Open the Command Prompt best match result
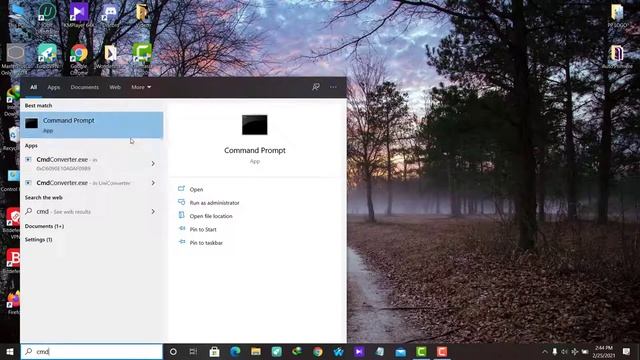Screen dimensions: 640x360 point(92,125)
